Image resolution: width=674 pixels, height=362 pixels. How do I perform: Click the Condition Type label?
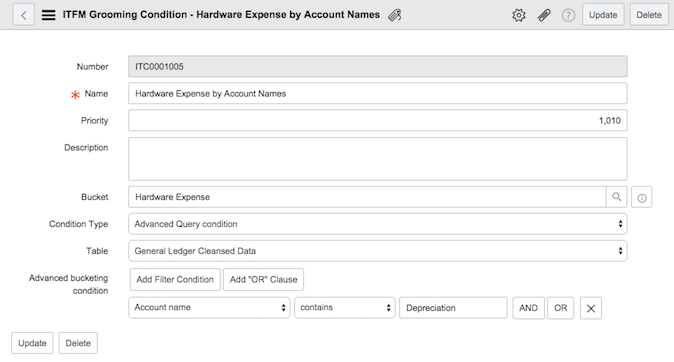78,224
